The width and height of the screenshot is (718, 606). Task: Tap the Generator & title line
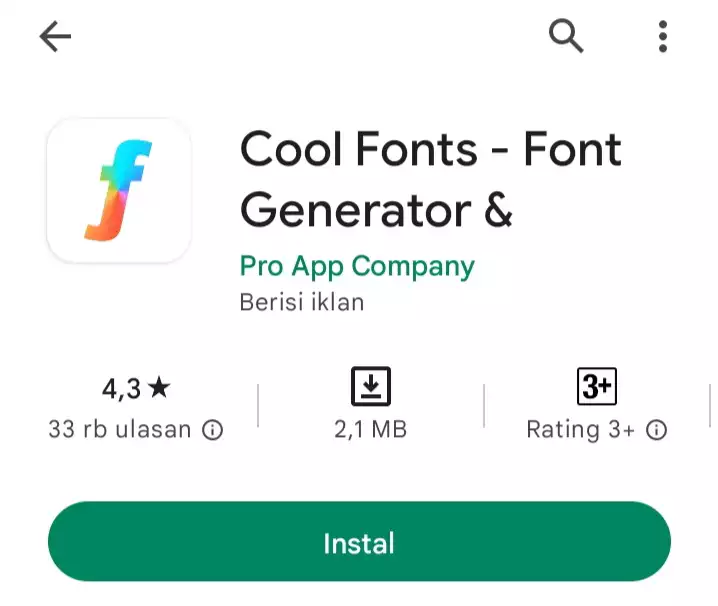pos(376,210)
